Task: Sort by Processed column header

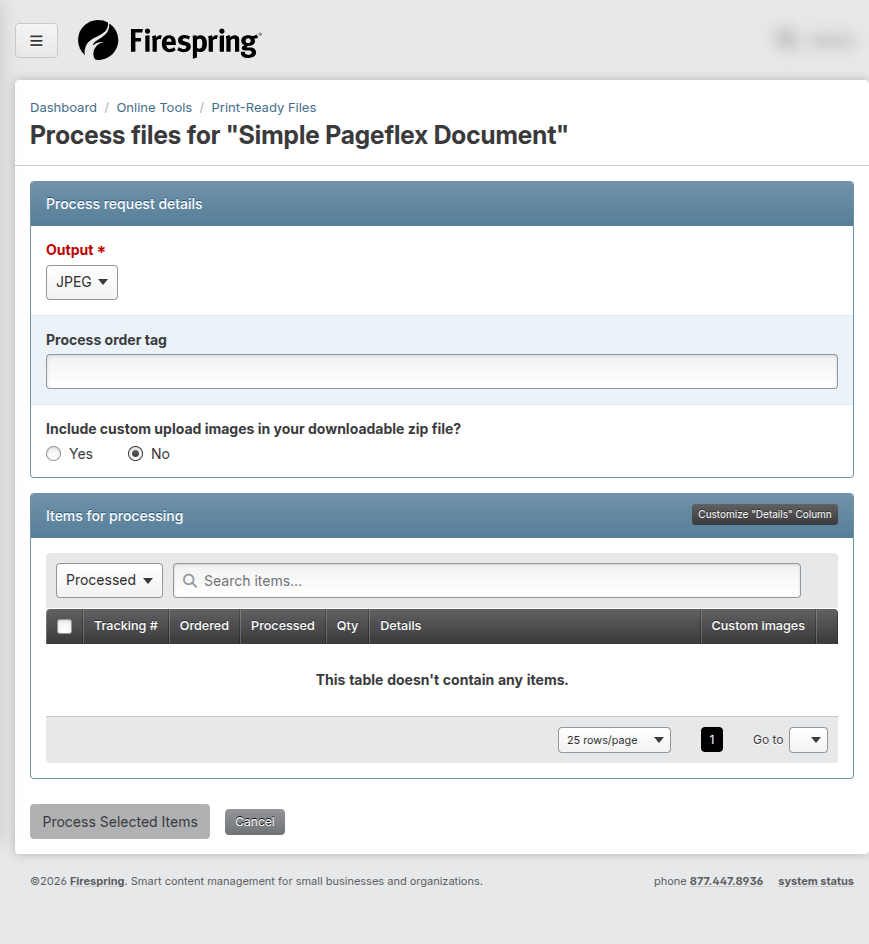Action: [x=282, y=626]
